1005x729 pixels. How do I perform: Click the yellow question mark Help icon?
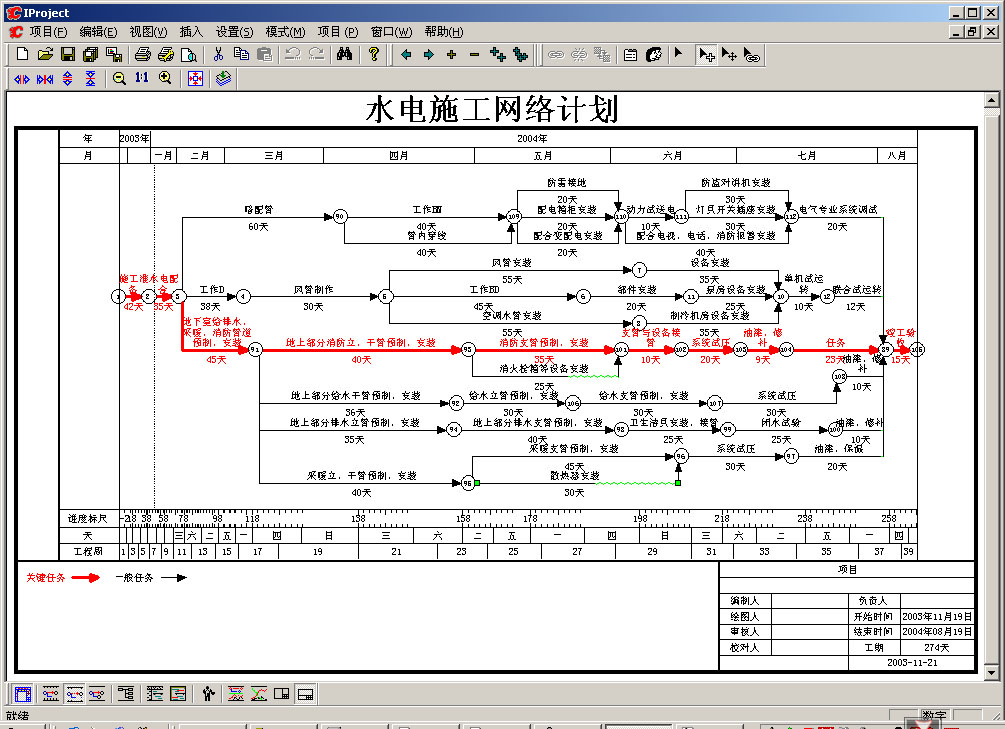point(373,54)
